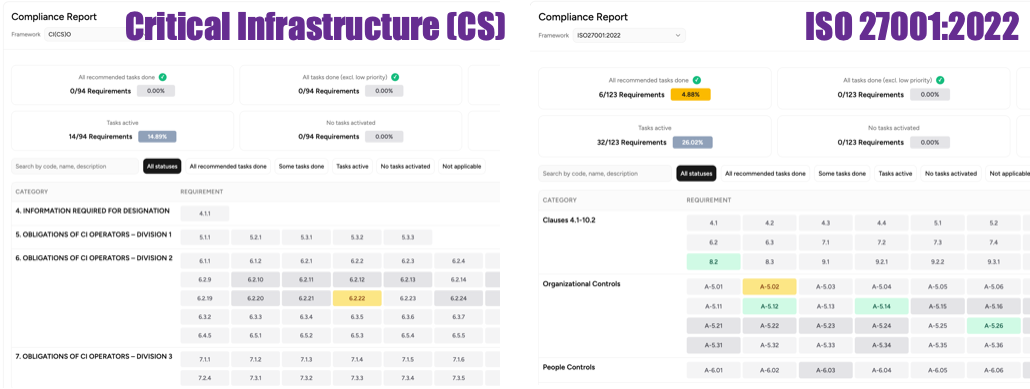Click the 26.02% progress badge
The height and width of the screenshot is (389, 1030).
coord(692,142)
